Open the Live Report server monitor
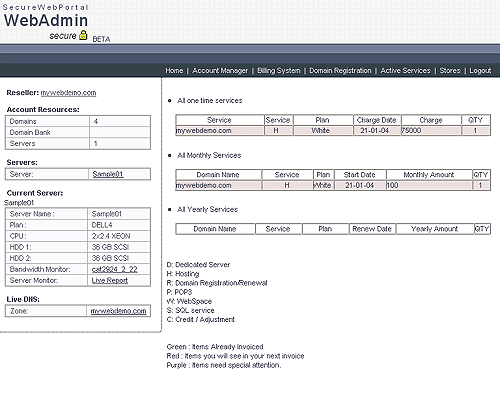The image size is (500, 406). 110,280
